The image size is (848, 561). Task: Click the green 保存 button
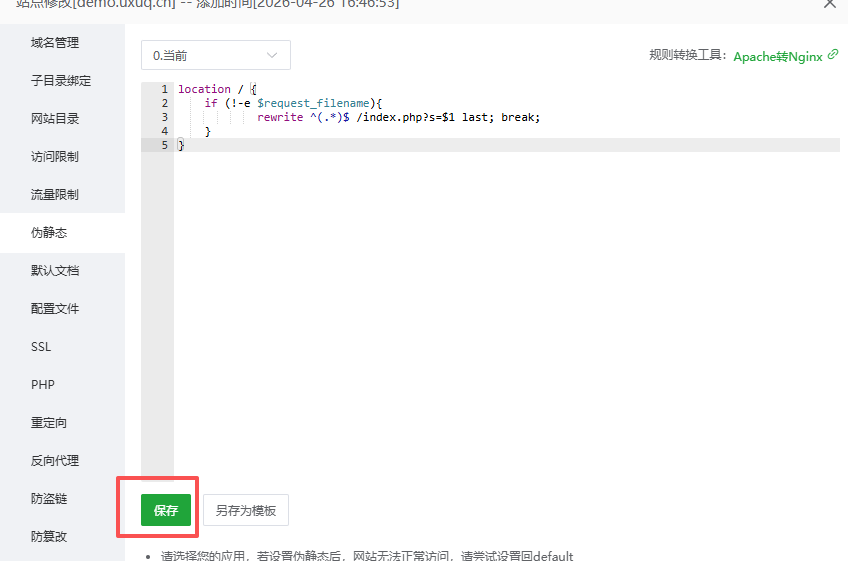coord(165,510)
